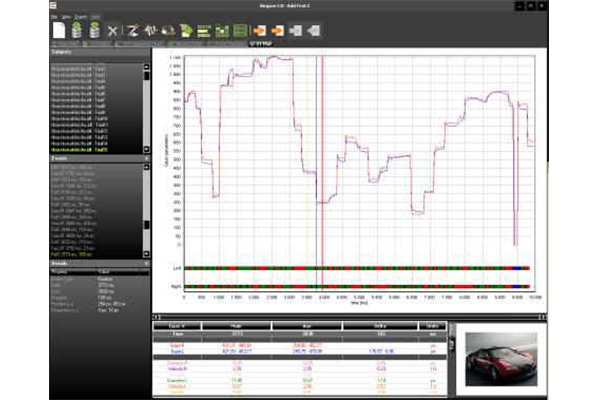Click the Left red-green event bar below chart
Screen dimensions: 600x400
coord(357,268)
